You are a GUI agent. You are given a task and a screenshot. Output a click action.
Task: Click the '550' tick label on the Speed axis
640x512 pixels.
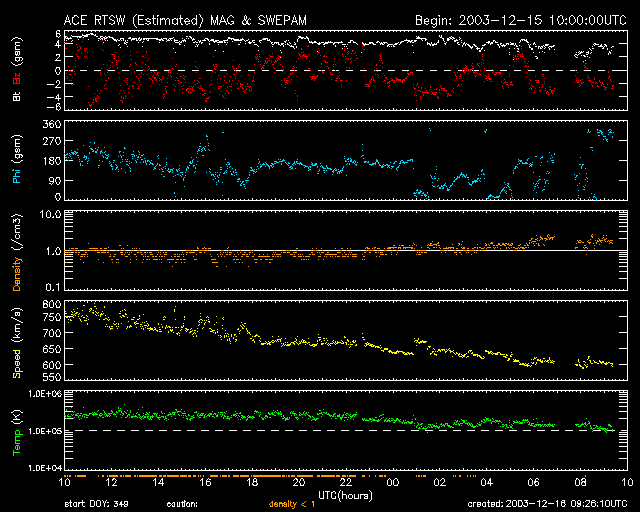[x=52, y=377]
